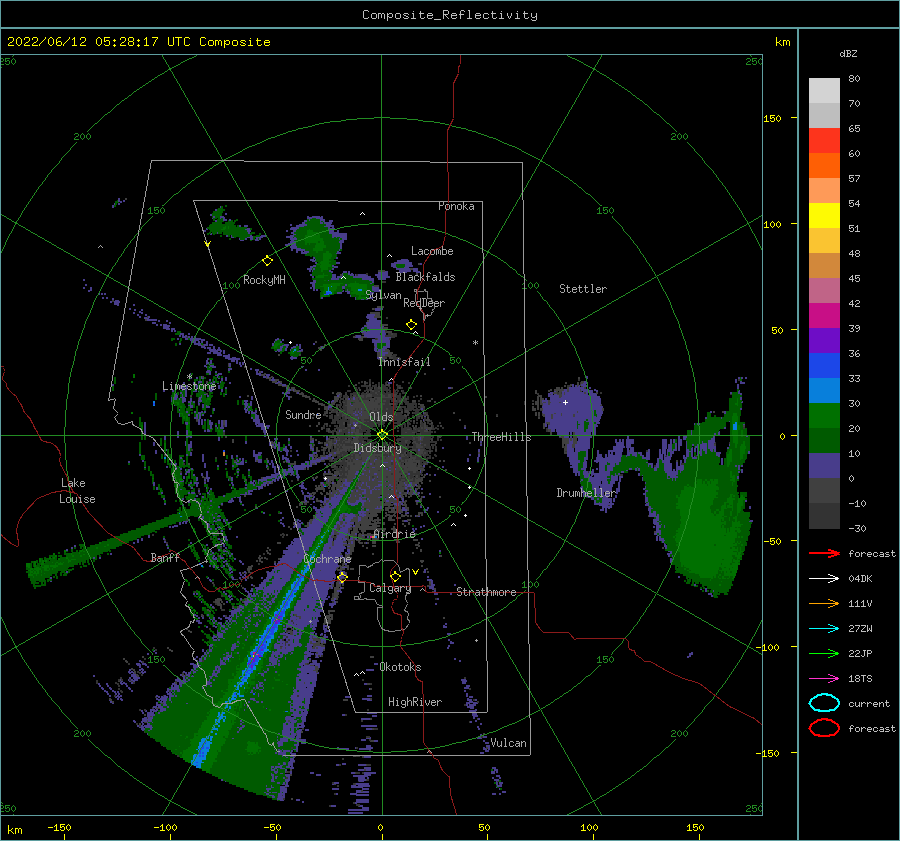Click the yellow diamond inside Calgary outline
The image size is (900, 841).
(x=395, y=576)
